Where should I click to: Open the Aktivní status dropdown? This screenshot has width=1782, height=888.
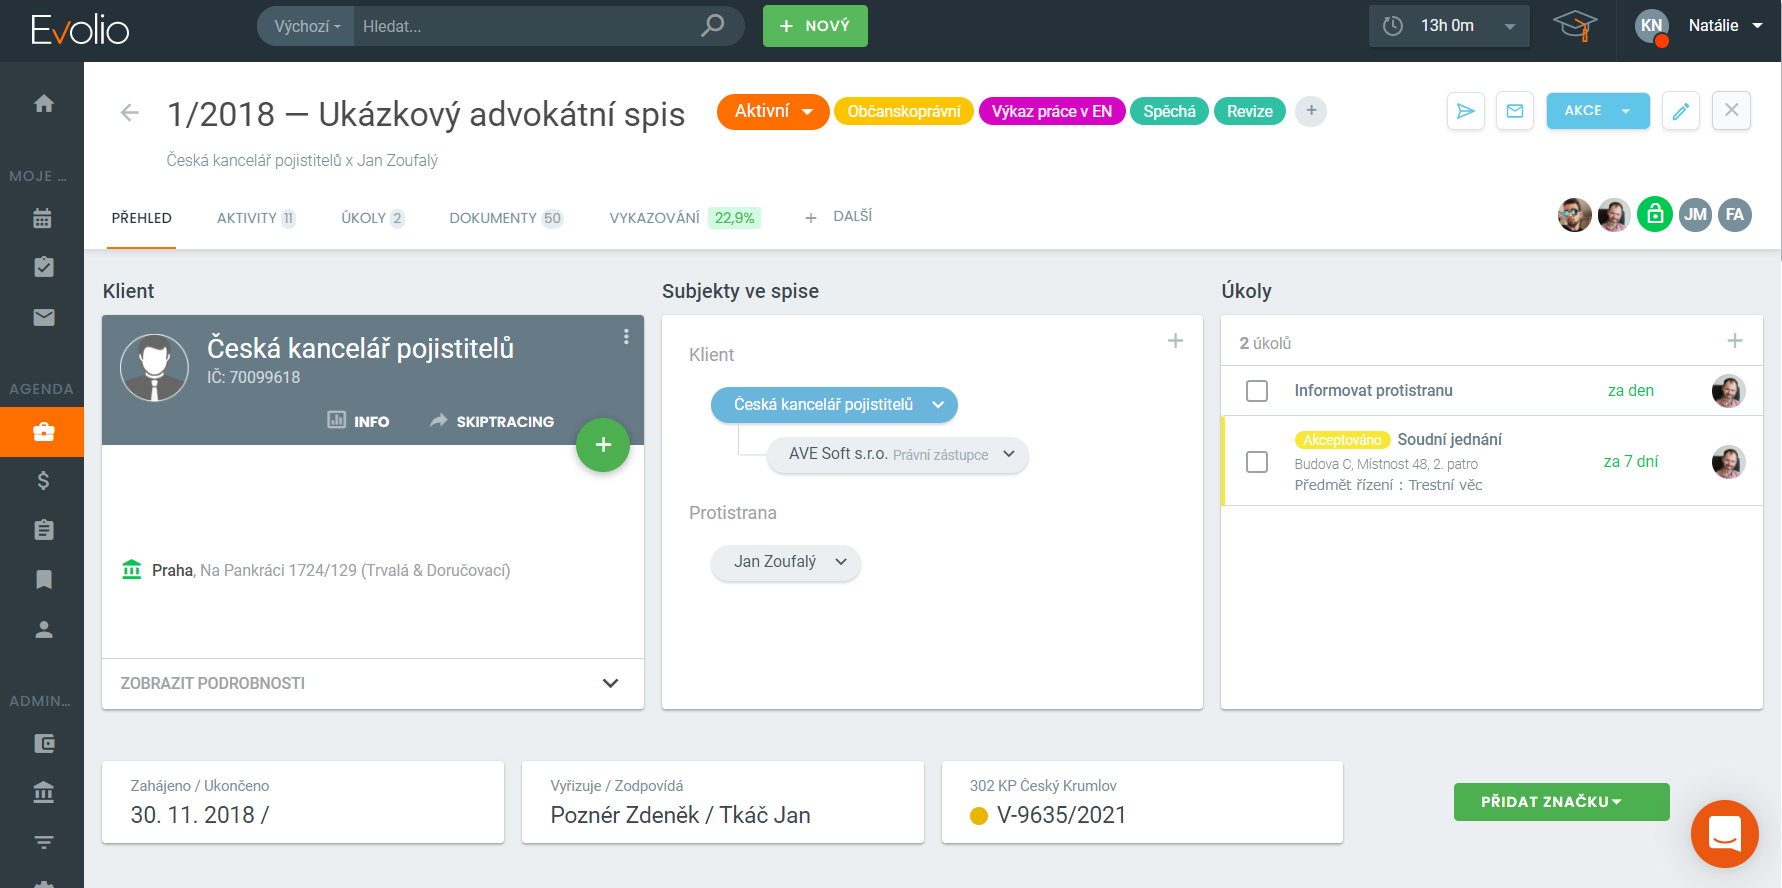tap(773, 112)
